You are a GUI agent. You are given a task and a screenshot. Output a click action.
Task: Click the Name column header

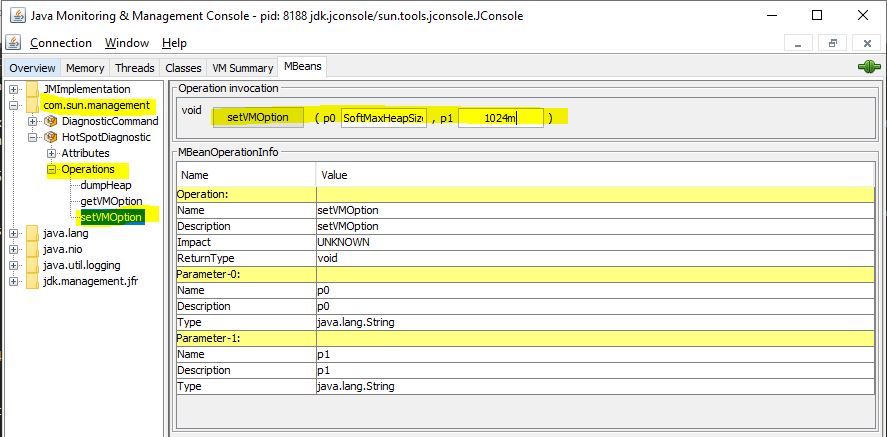pos(246,175)
